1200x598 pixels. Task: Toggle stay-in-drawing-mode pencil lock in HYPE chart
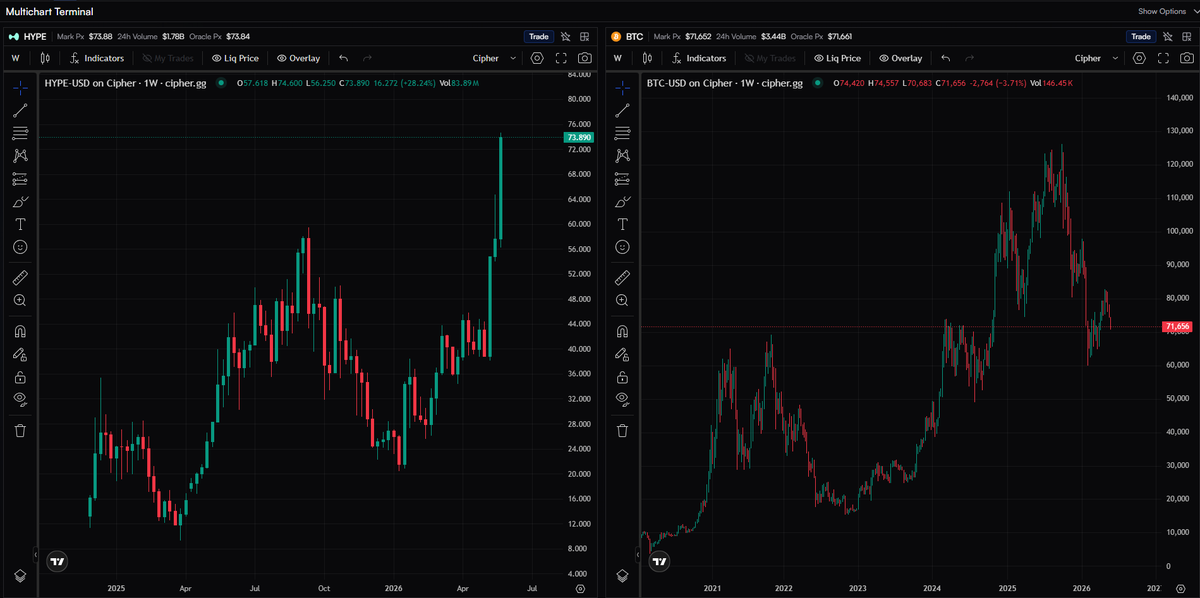[20, 354]
